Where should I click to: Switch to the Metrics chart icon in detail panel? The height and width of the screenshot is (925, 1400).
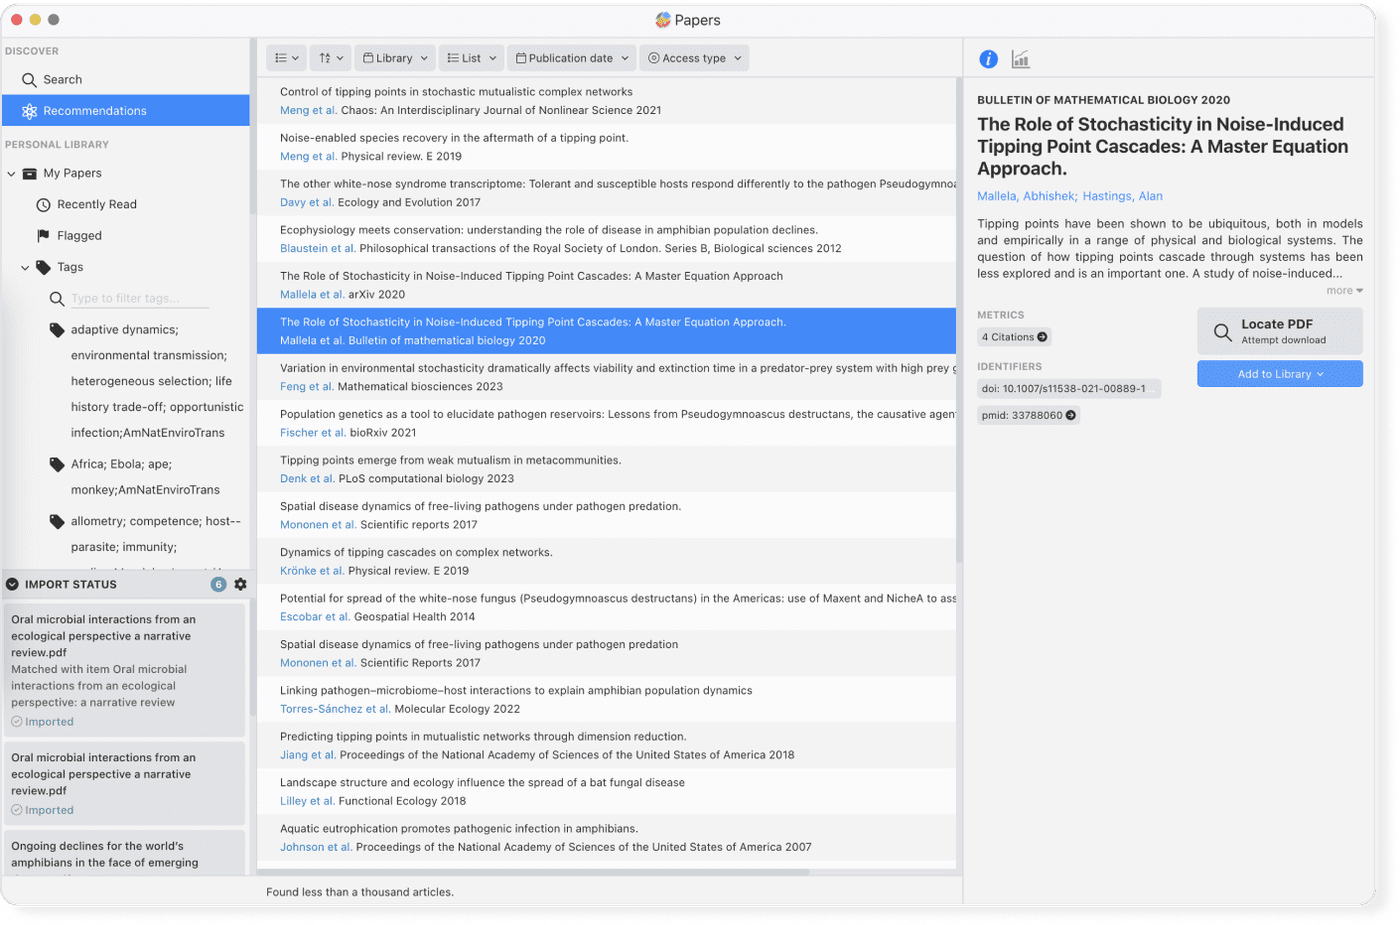pos(1021,59)
